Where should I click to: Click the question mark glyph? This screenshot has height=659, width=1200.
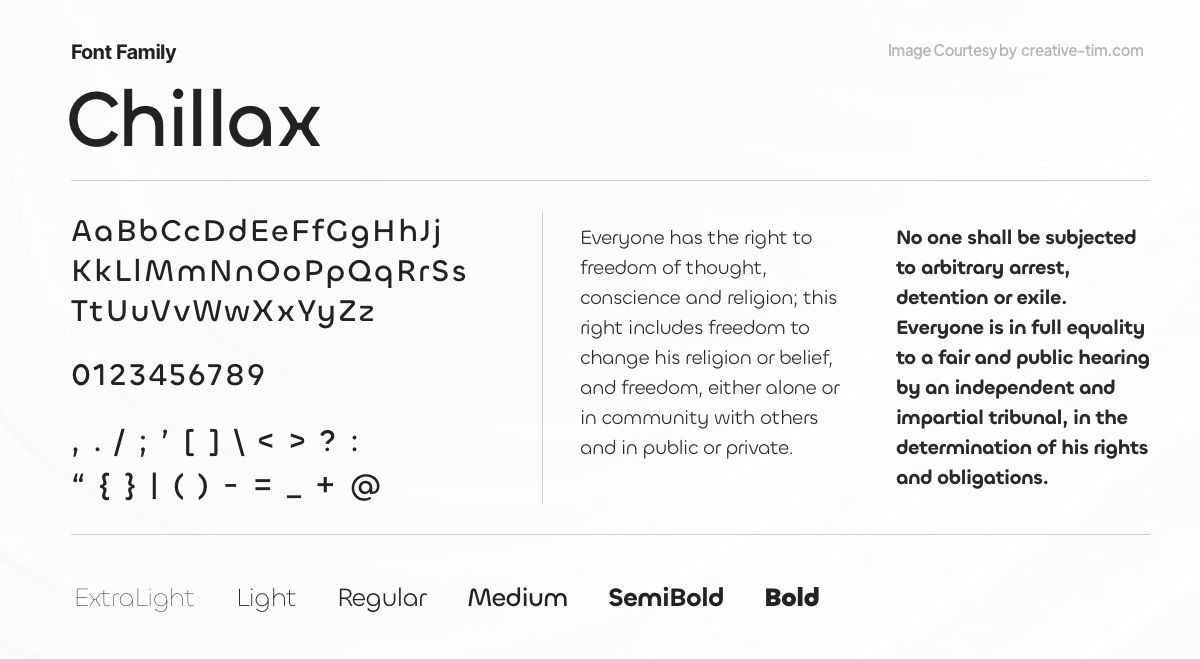coord(326,440)
